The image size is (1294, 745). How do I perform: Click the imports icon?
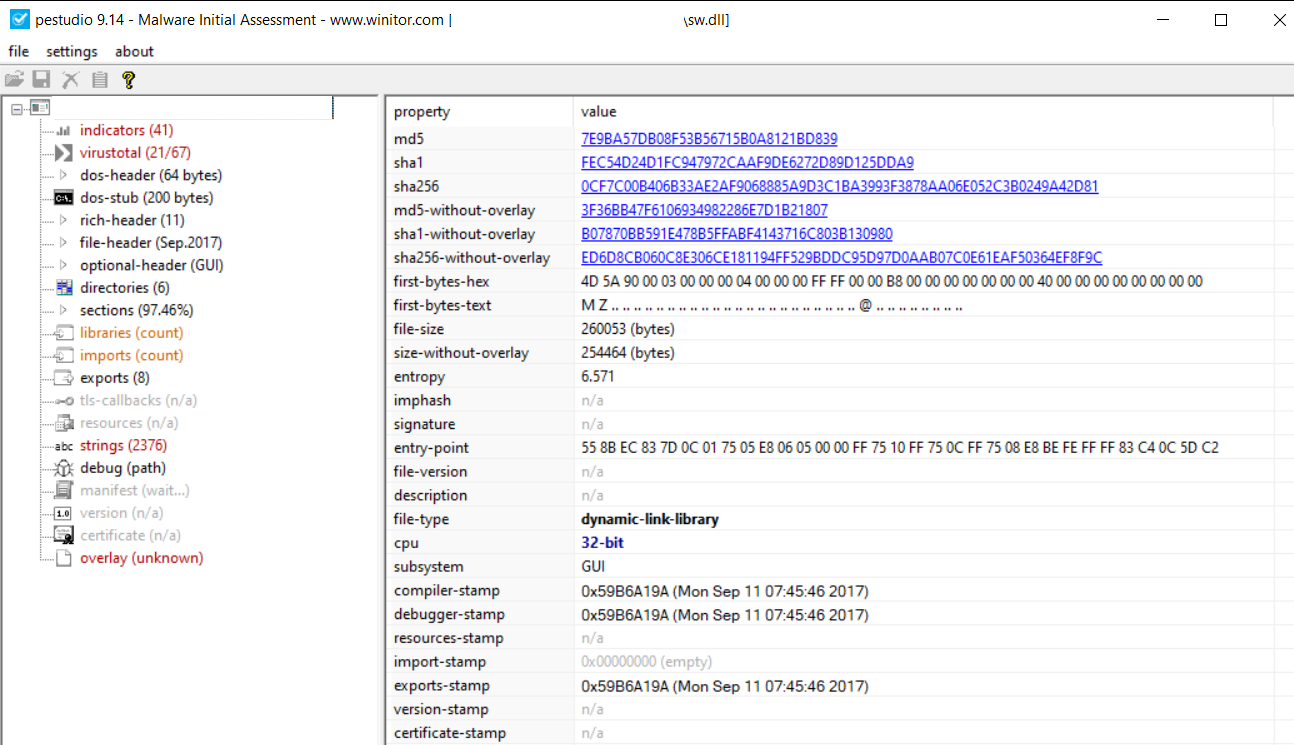pos(64,355)
